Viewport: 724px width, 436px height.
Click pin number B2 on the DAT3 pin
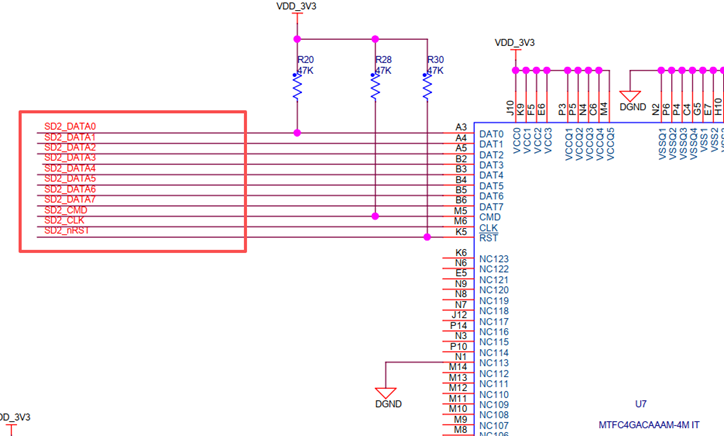tap(461, 159)
